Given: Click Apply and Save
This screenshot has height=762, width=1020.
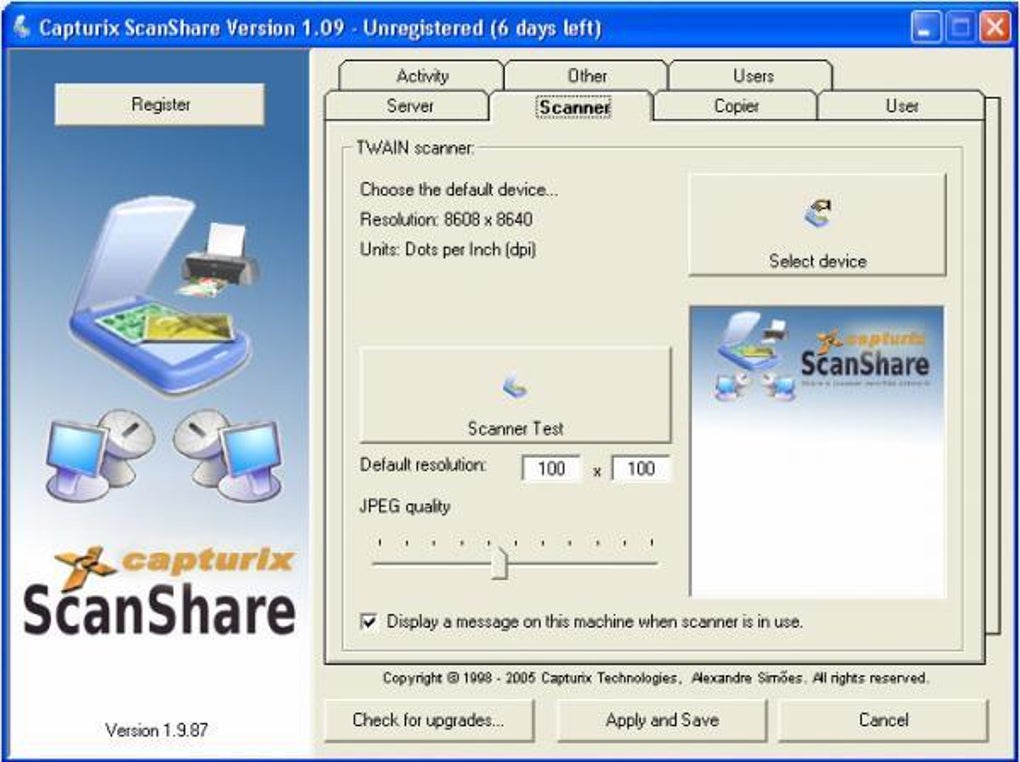Looking at the screenshot, I should tap(662, 720).
